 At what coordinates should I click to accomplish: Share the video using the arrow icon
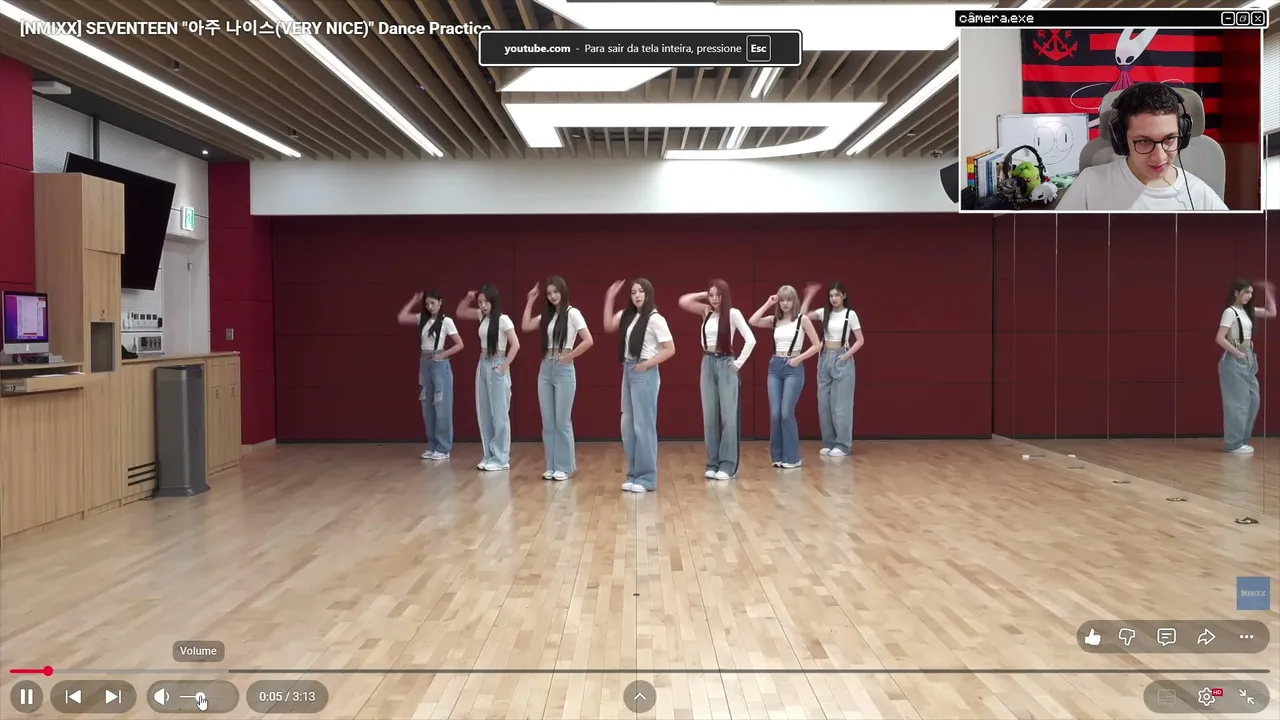(1206, 637)
